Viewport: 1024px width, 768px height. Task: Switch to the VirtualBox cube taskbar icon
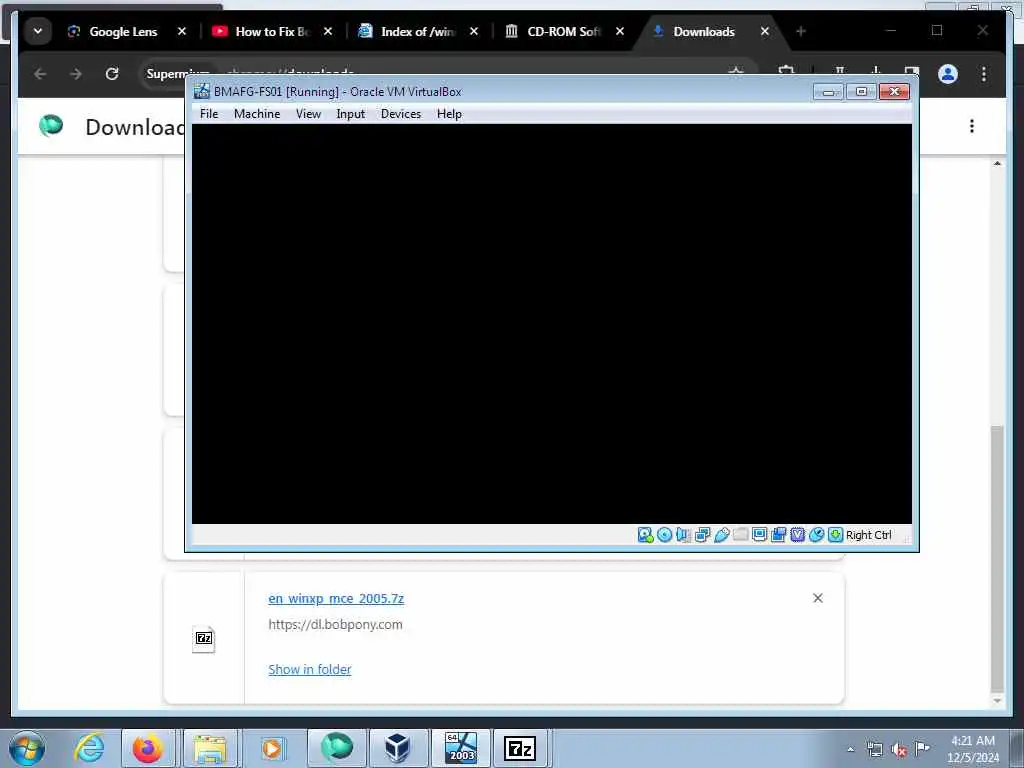tap(397, 748)
